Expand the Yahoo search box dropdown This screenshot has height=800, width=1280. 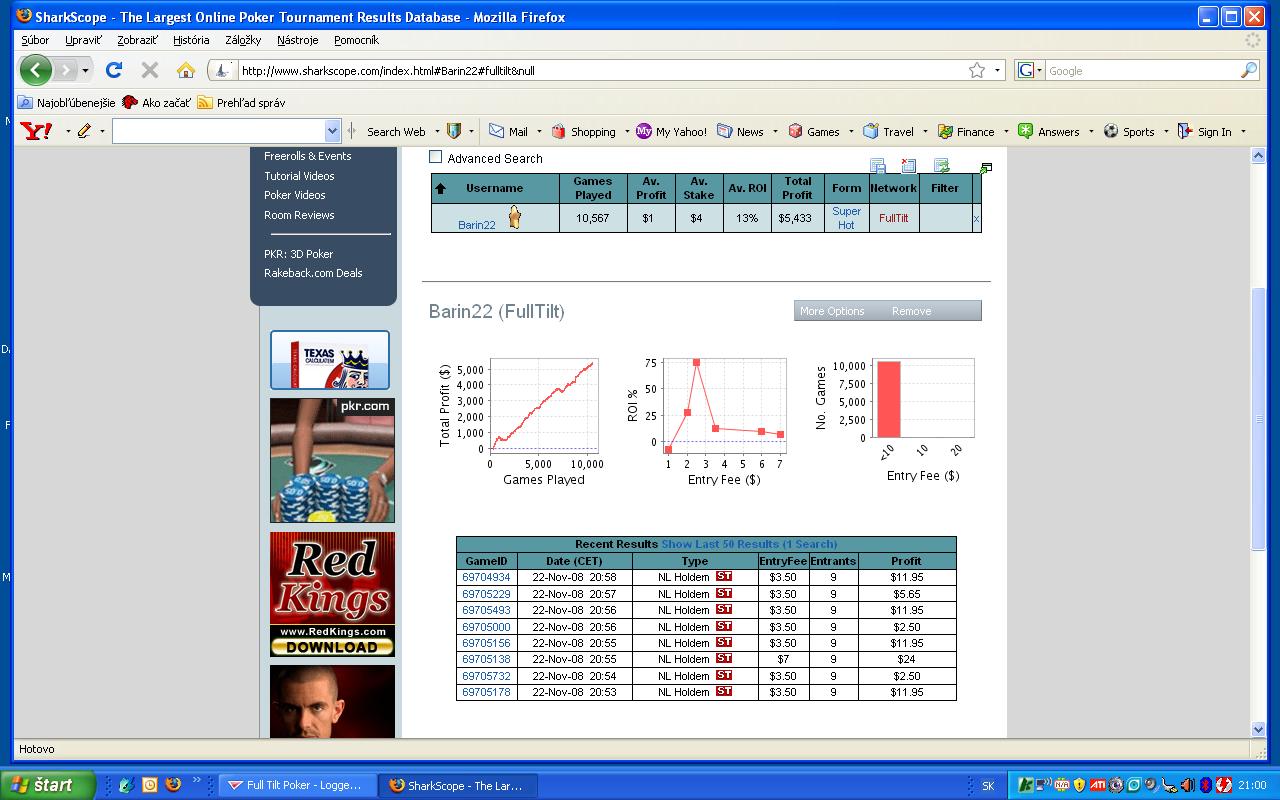(333, 131)
